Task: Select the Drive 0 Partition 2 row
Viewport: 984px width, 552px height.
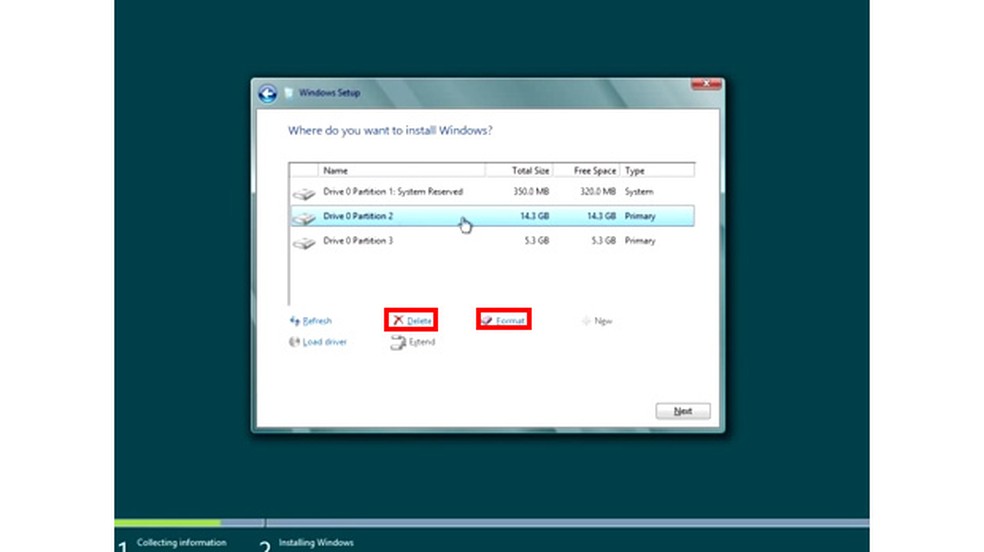Action: click(x=492, y=216)
